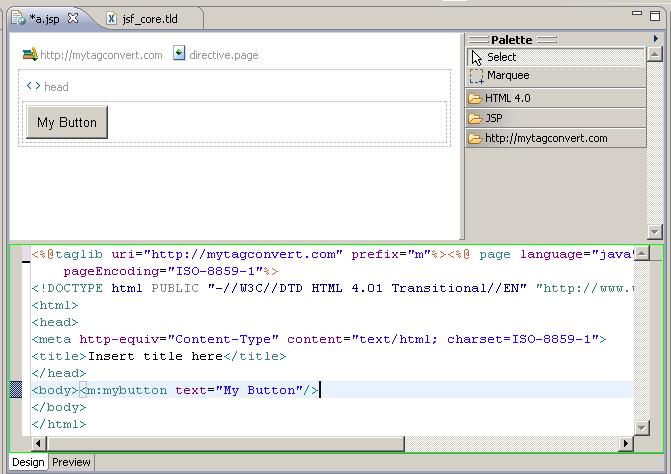Click the <meta http-equiv> source line

(319, 340)
